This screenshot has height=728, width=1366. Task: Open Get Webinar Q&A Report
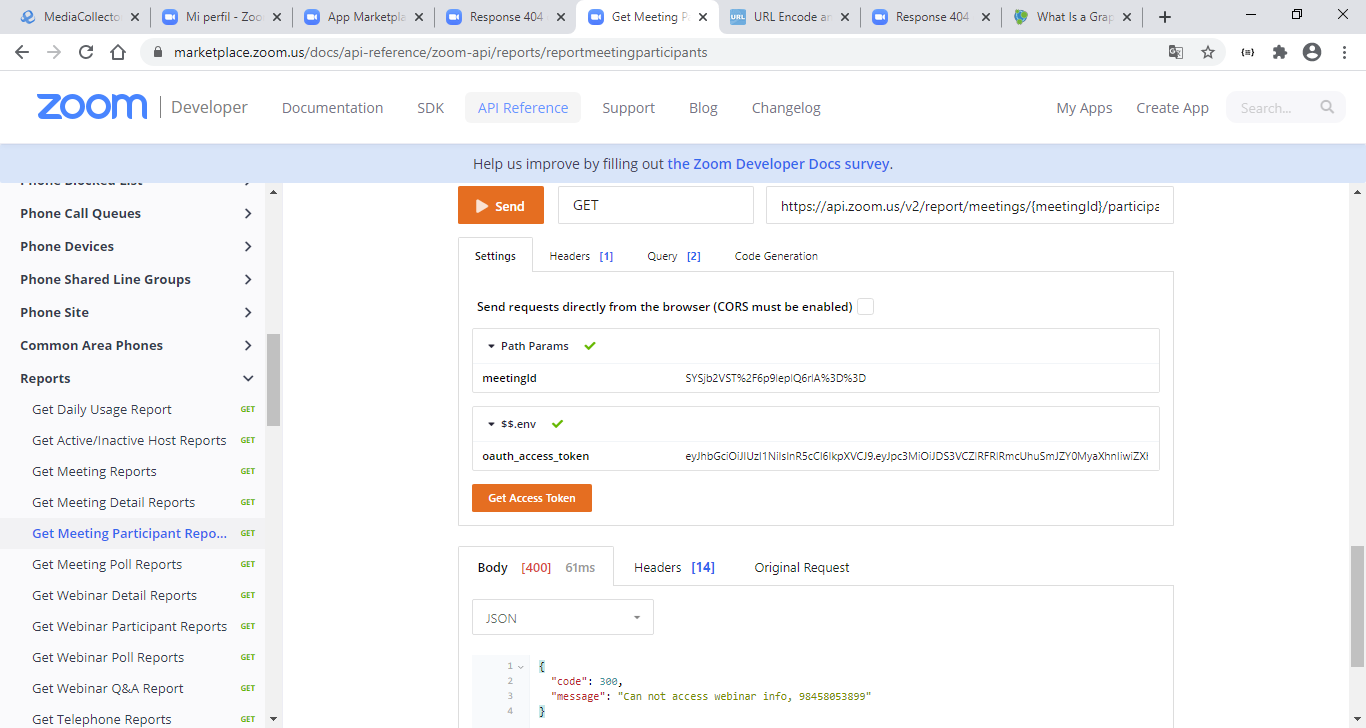[x=108, y=688]
